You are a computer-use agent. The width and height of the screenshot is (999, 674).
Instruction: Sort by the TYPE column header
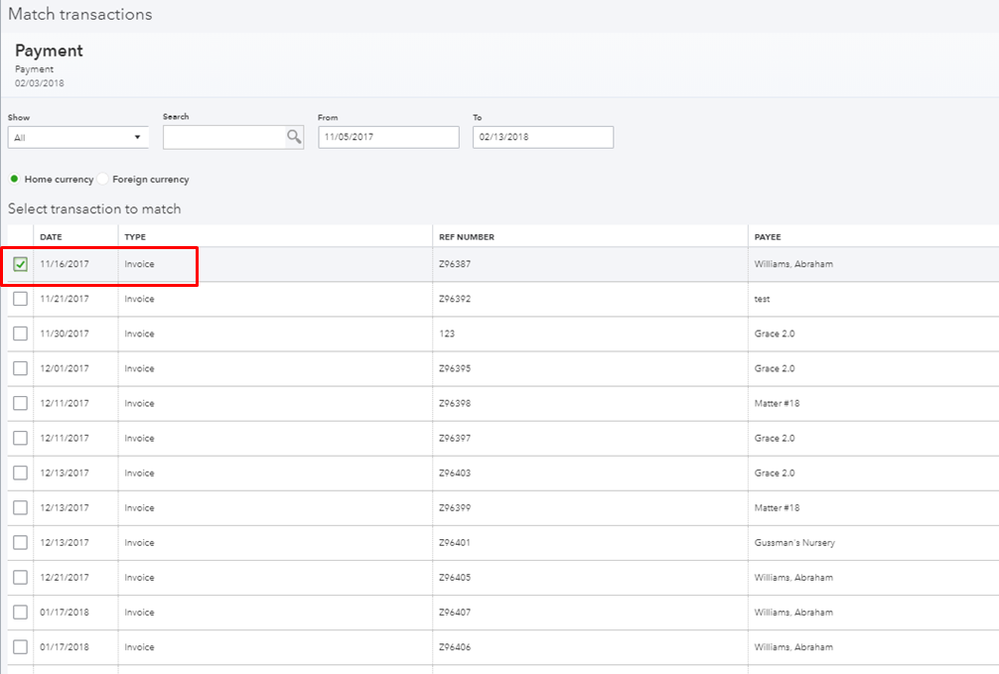[x=135, y=237]
